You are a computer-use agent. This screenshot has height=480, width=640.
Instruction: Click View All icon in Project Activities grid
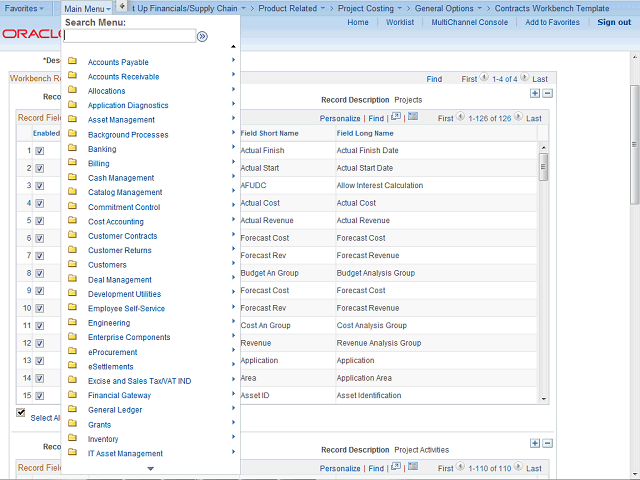tap(396, 467)
